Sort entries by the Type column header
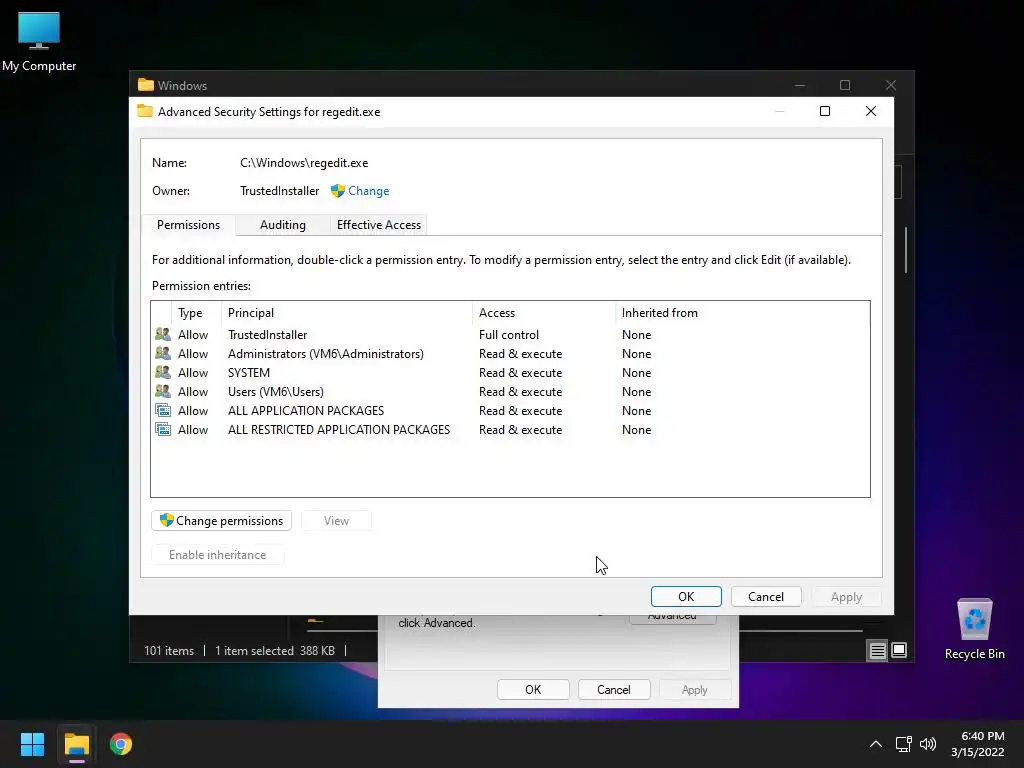The image size is (1024, 768). pyautogui.click(x=197, y=313)
